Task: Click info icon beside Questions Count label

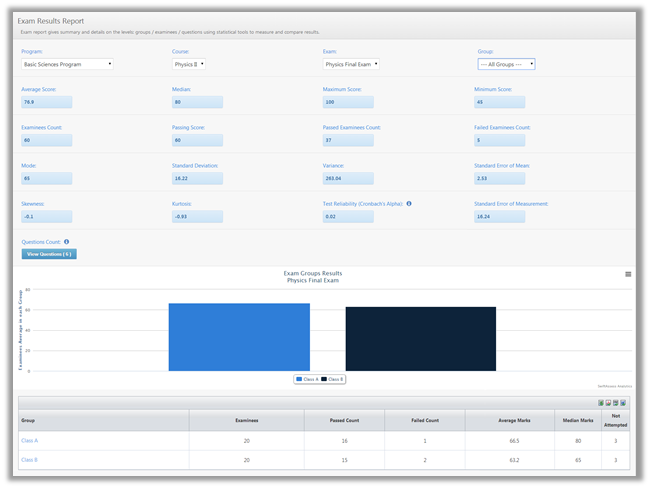Action: click(66, 241)
